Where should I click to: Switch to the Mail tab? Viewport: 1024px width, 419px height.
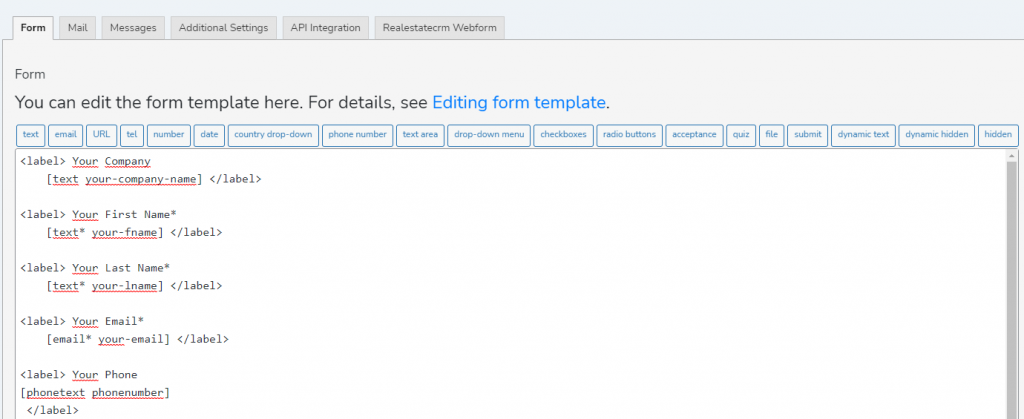(x=77, y=28)
